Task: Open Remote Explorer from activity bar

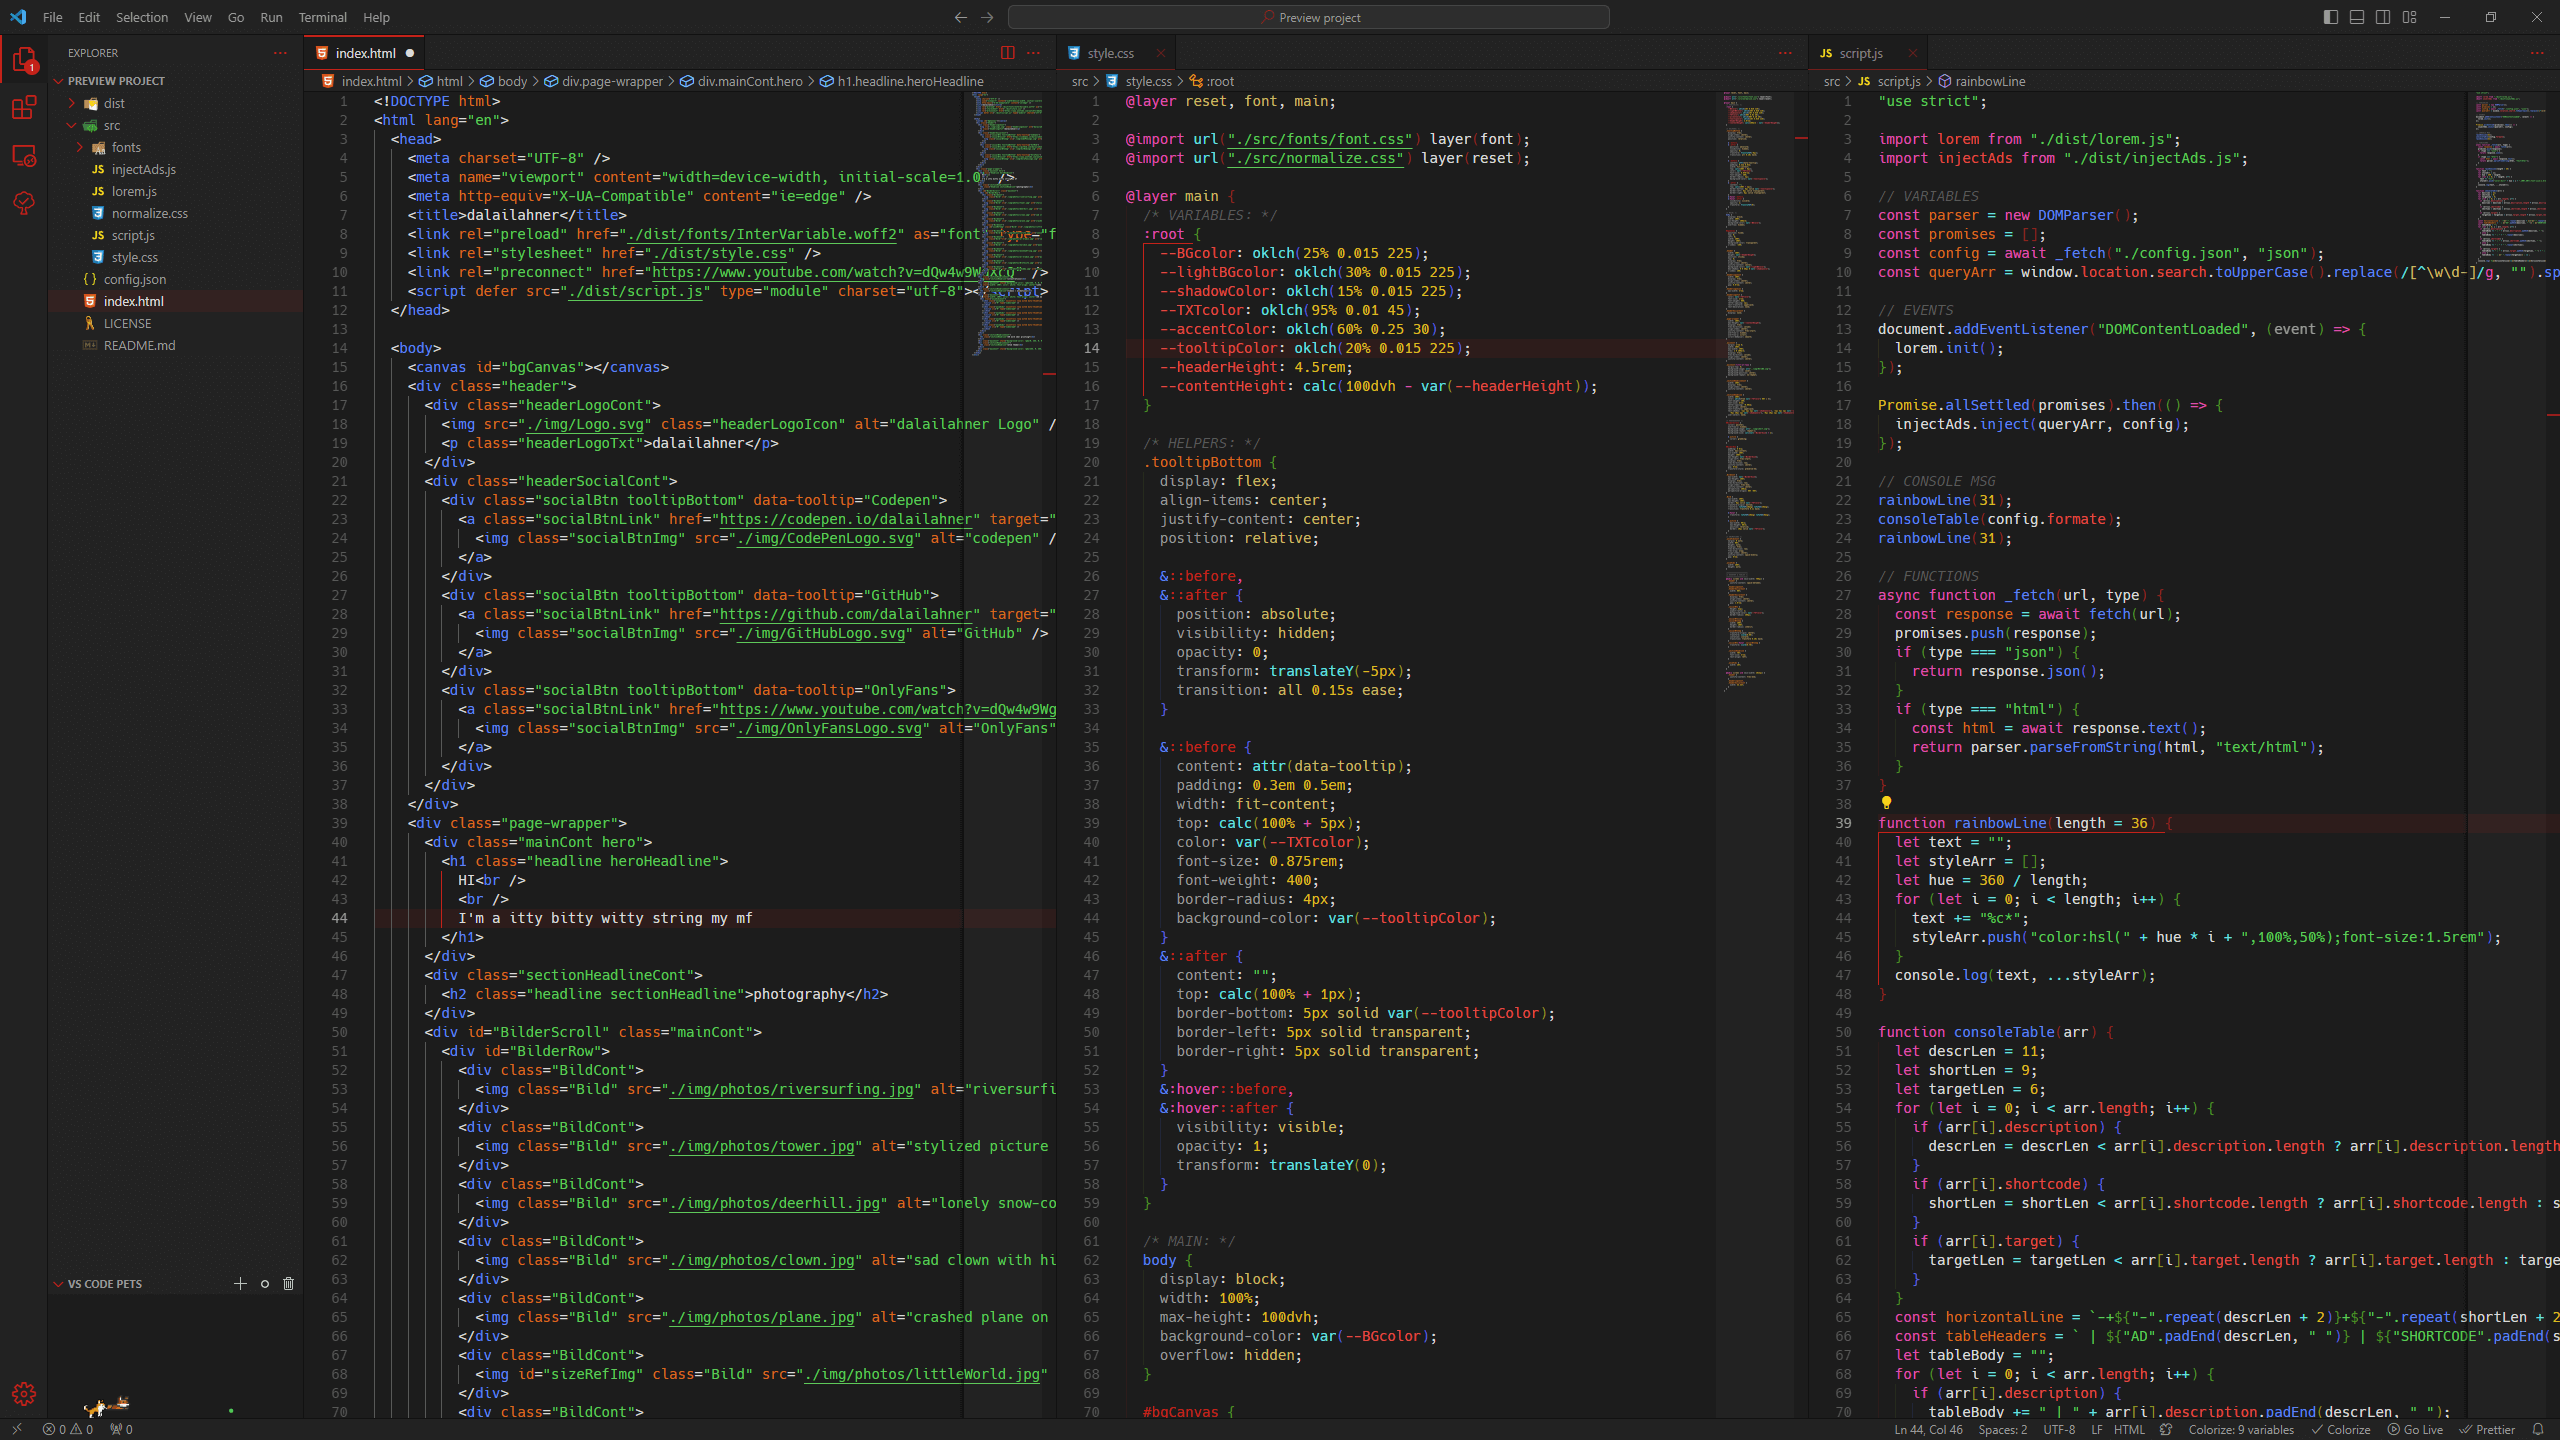Action: click(24, 156)
